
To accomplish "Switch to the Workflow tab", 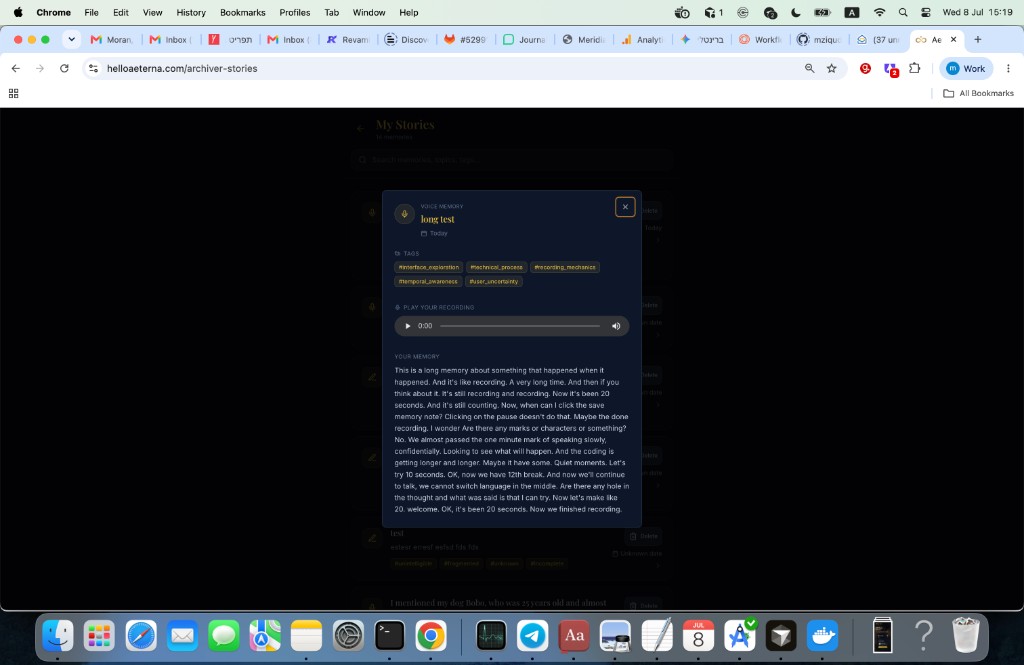I will (x=760, y=39).
